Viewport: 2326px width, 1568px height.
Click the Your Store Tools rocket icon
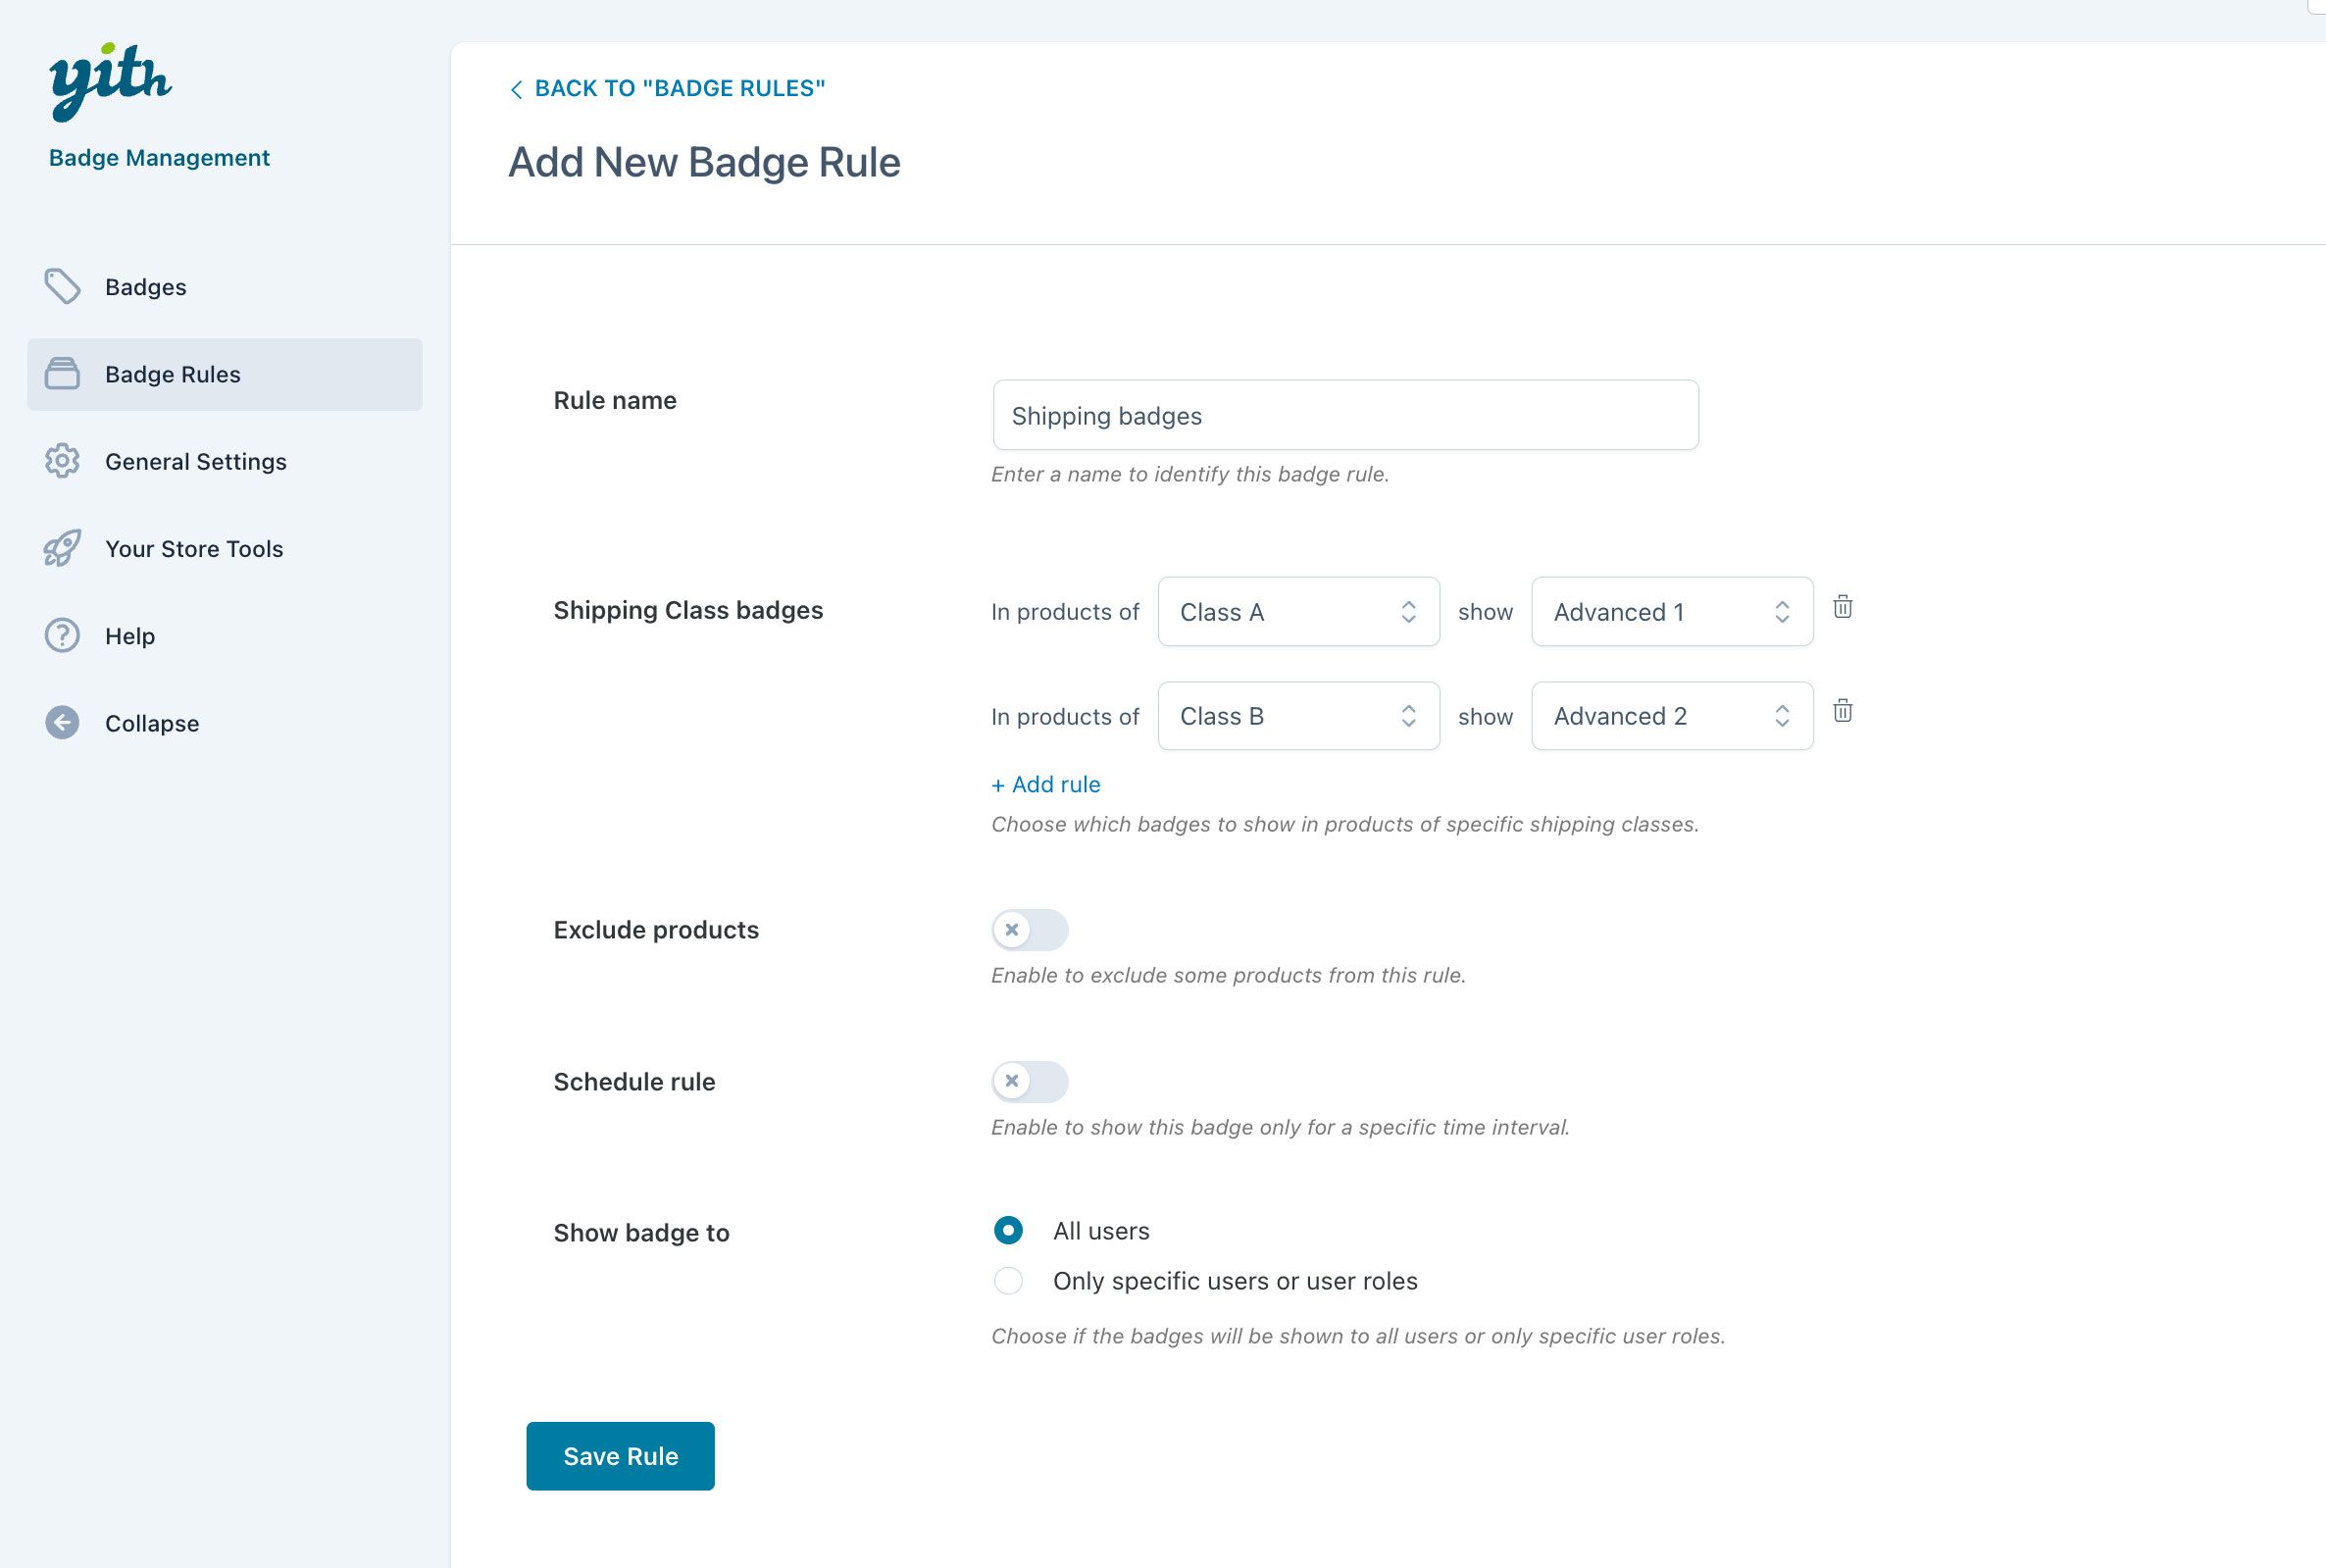point(62,548)
